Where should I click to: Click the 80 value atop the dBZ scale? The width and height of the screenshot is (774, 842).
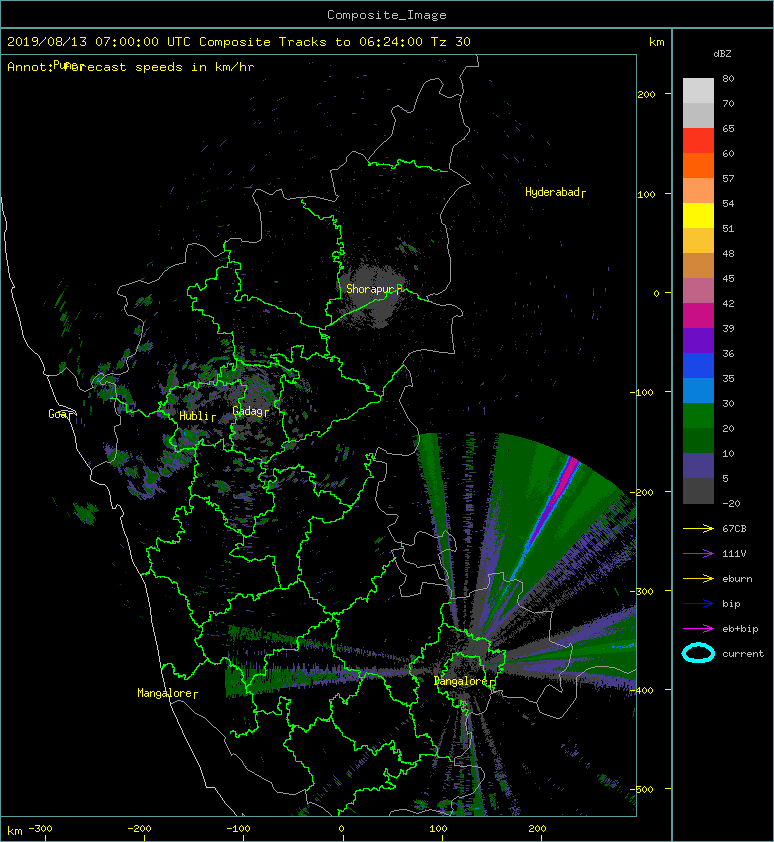point(728,78)
